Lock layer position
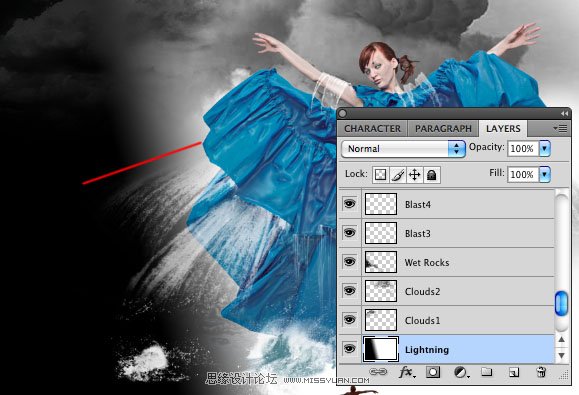Image resolution: width=579 pixels, height=395 pixels. [415, 175]
